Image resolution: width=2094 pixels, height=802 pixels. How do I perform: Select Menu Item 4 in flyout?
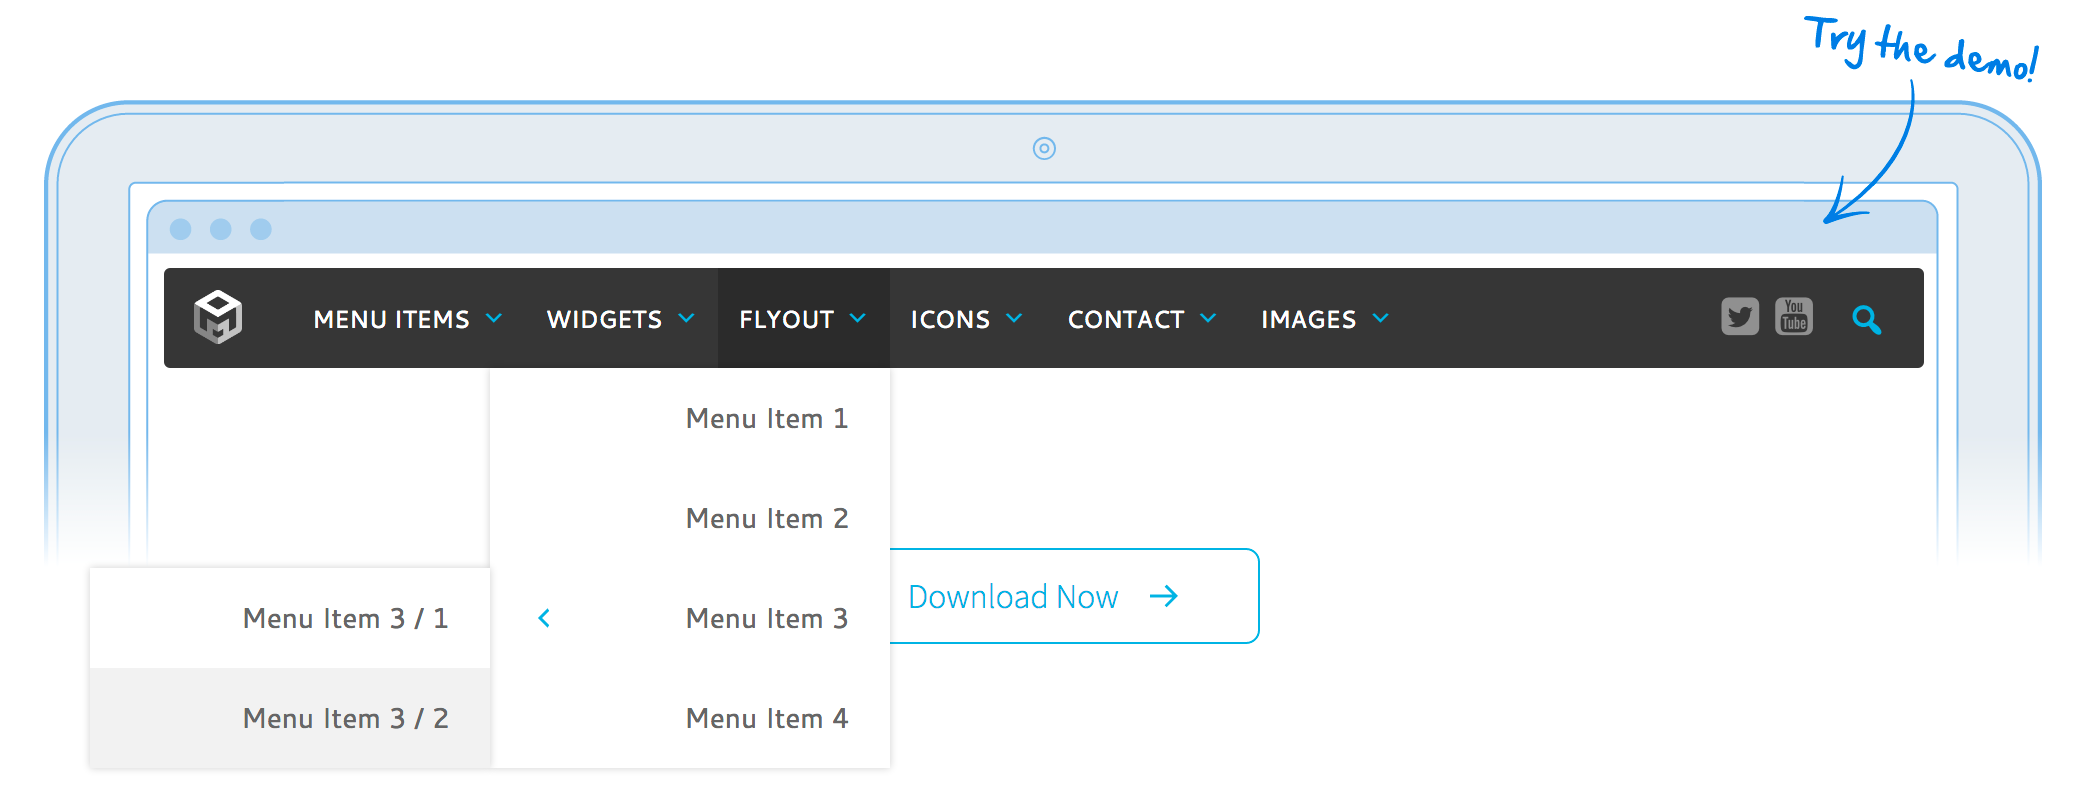pos(766,719)
